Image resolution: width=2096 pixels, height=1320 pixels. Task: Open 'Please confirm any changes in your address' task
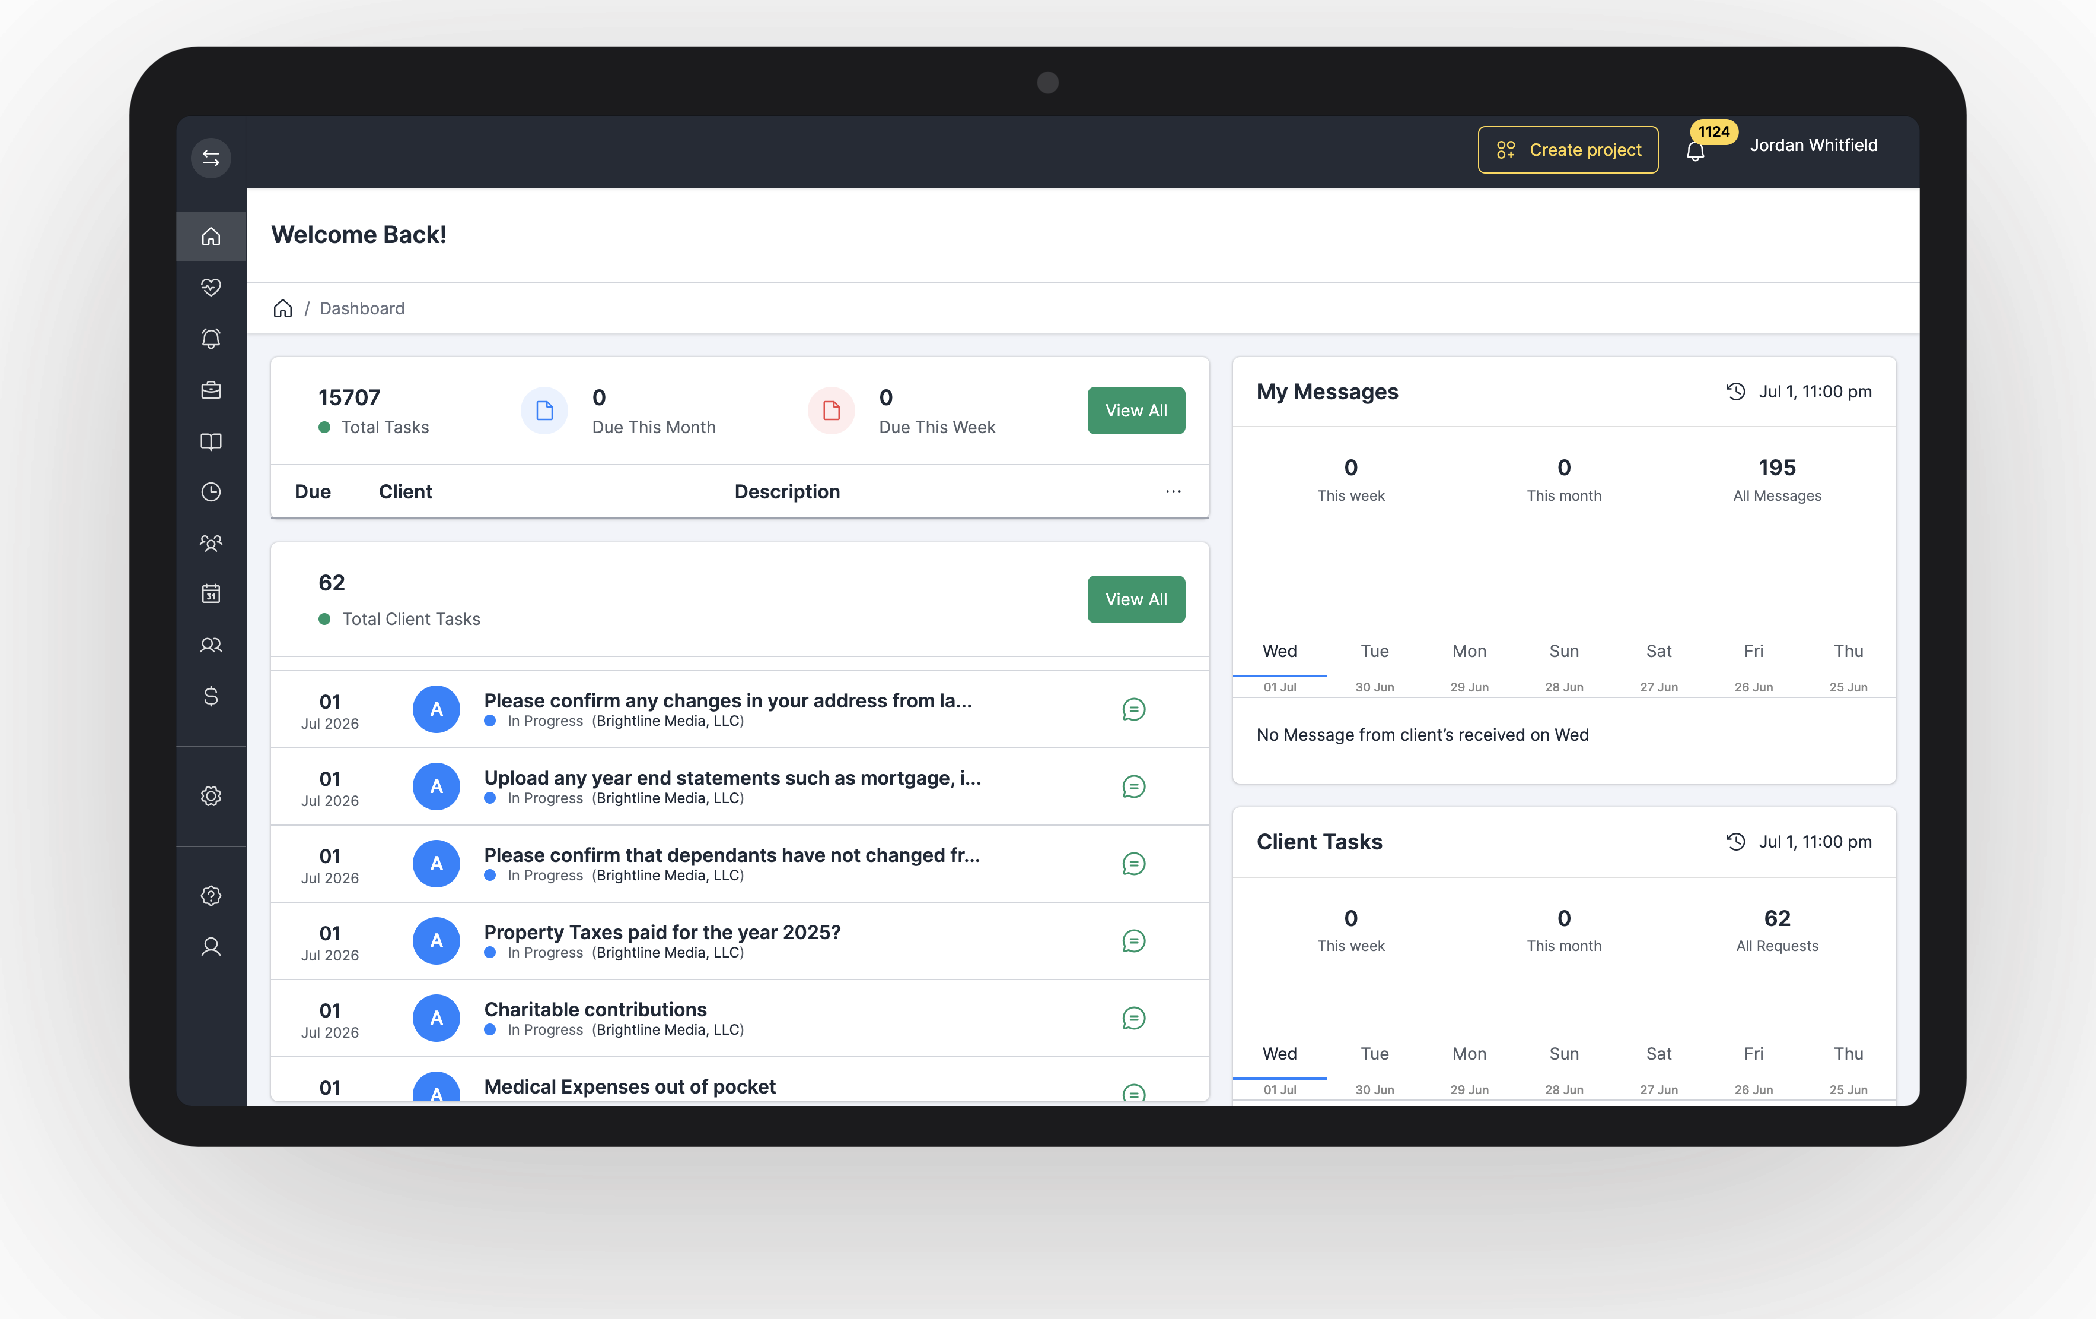(728, 701)
